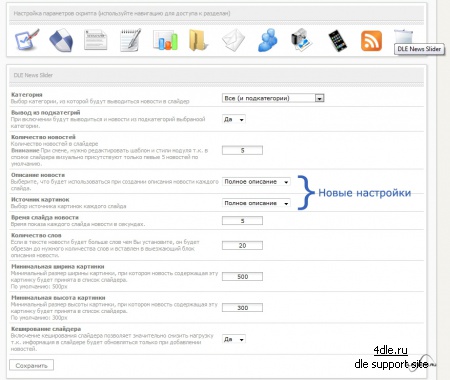Click the Сохранить button
The image size is (450, 380).
31,366
